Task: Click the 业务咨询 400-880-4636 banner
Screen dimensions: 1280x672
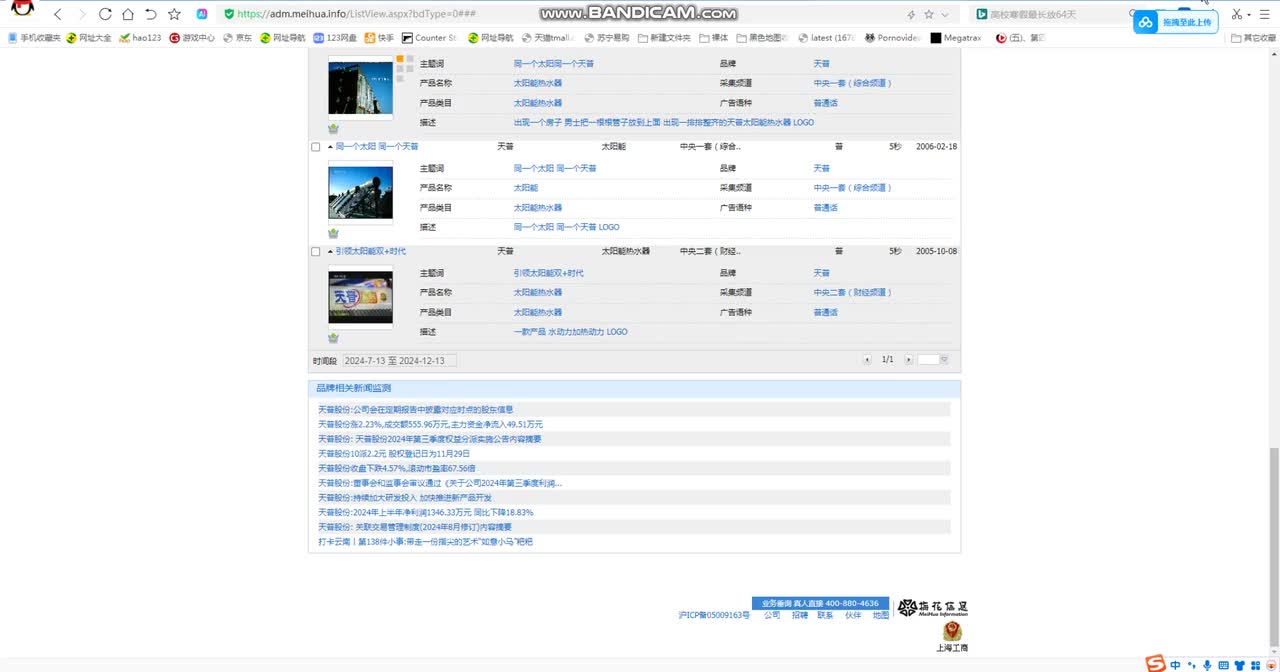Action: (820, 604)
